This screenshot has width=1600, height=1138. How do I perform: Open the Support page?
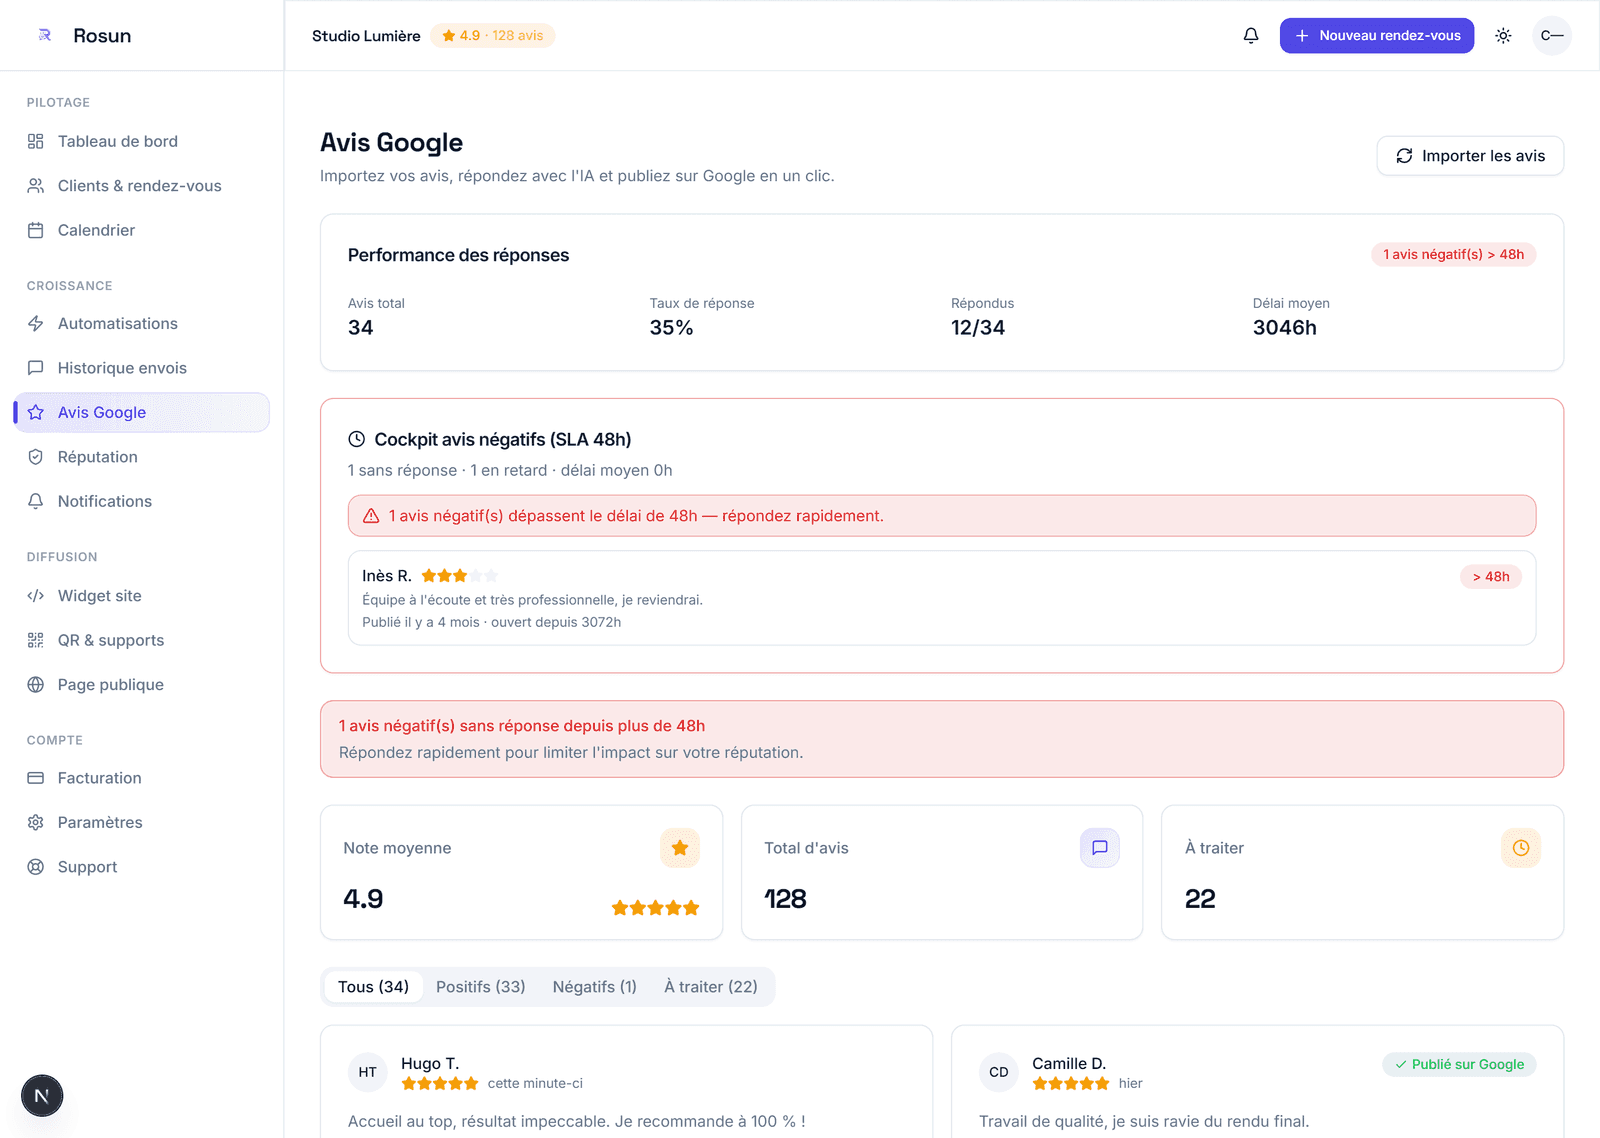[x=141, y=867]
